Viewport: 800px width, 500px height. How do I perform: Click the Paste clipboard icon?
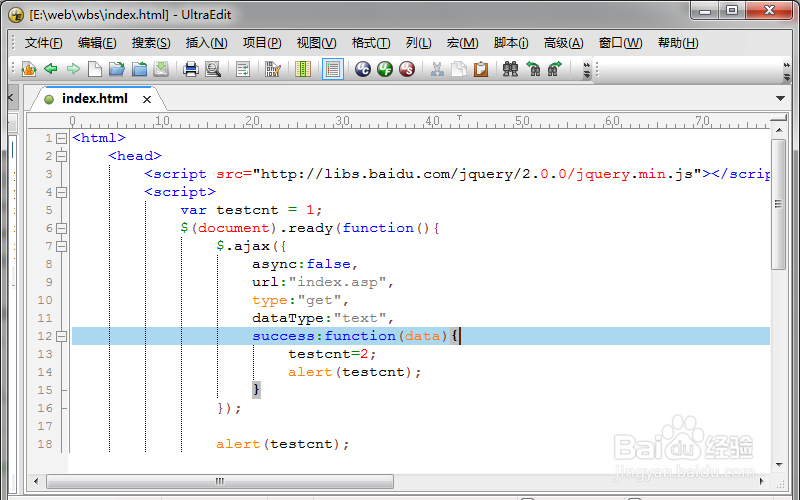[x=481, y=69]
